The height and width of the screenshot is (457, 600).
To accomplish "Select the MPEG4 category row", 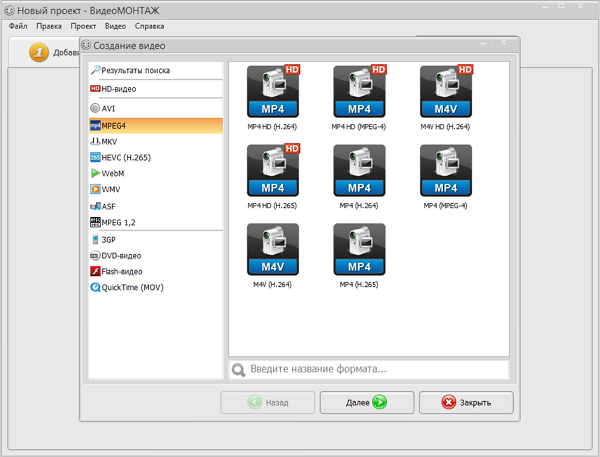I will click(x=156, y=126).
